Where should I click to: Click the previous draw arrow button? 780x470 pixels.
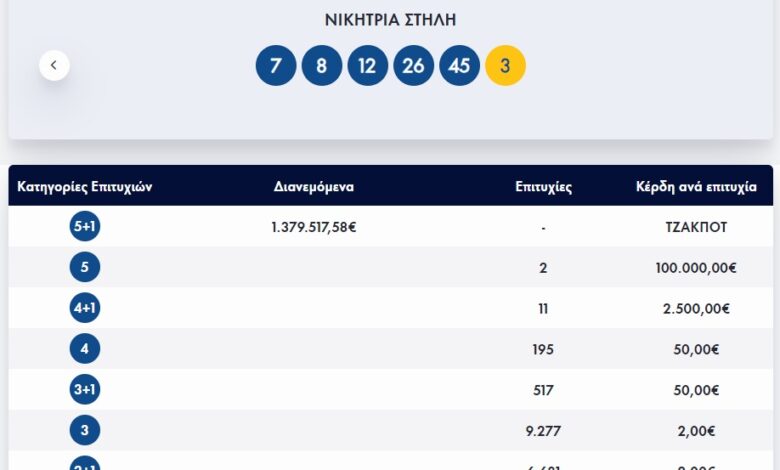tap(54, 65)
